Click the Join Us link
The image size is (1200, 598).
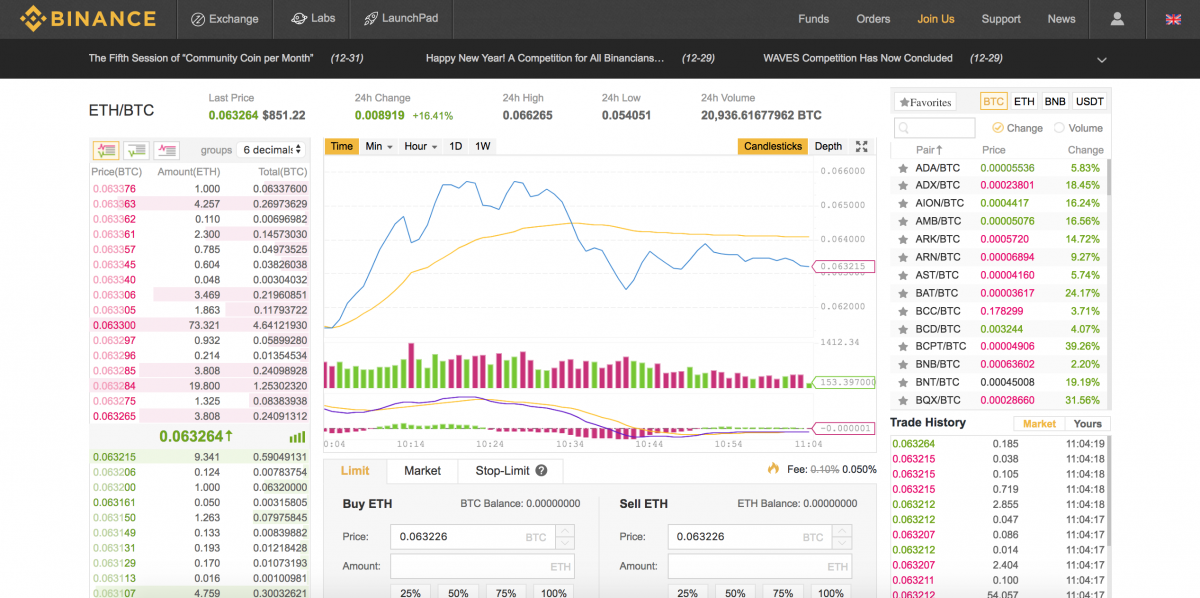point(936,19)
